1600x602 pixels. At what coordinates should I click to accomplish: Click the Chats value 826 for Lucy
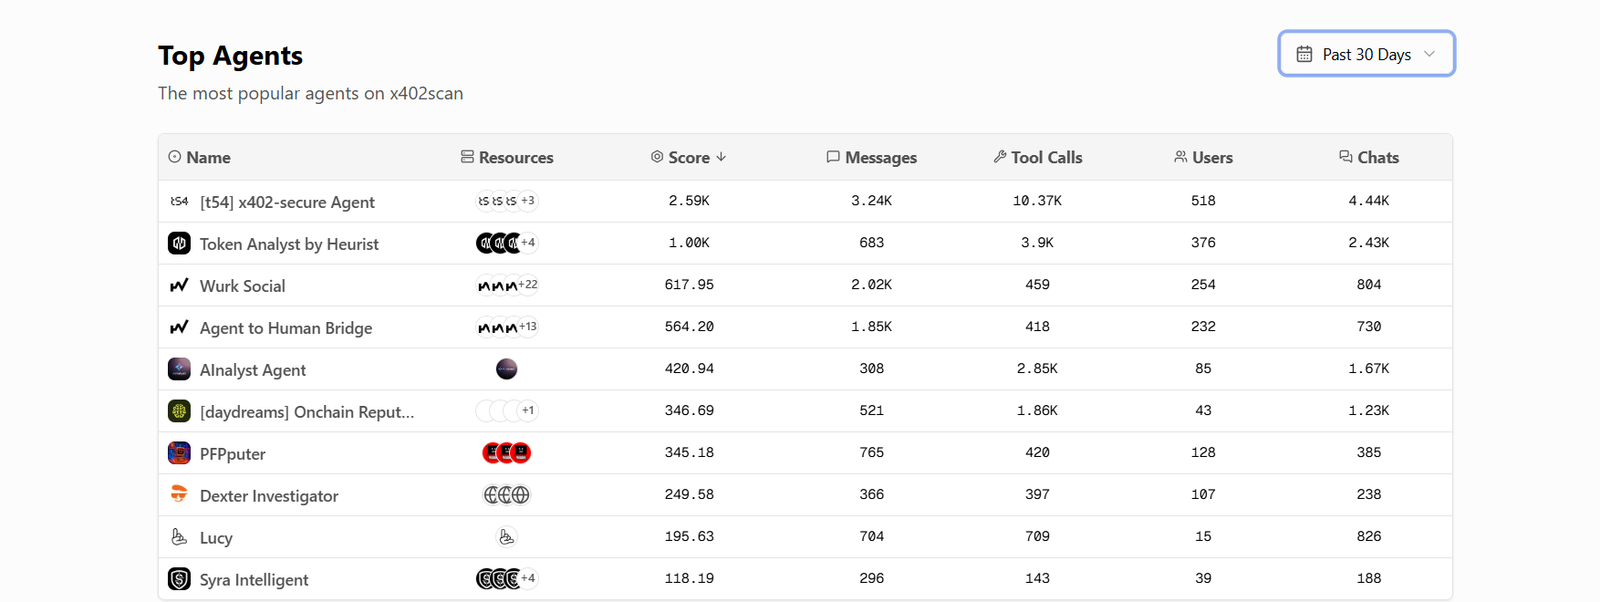click(x=1369, y=537)
